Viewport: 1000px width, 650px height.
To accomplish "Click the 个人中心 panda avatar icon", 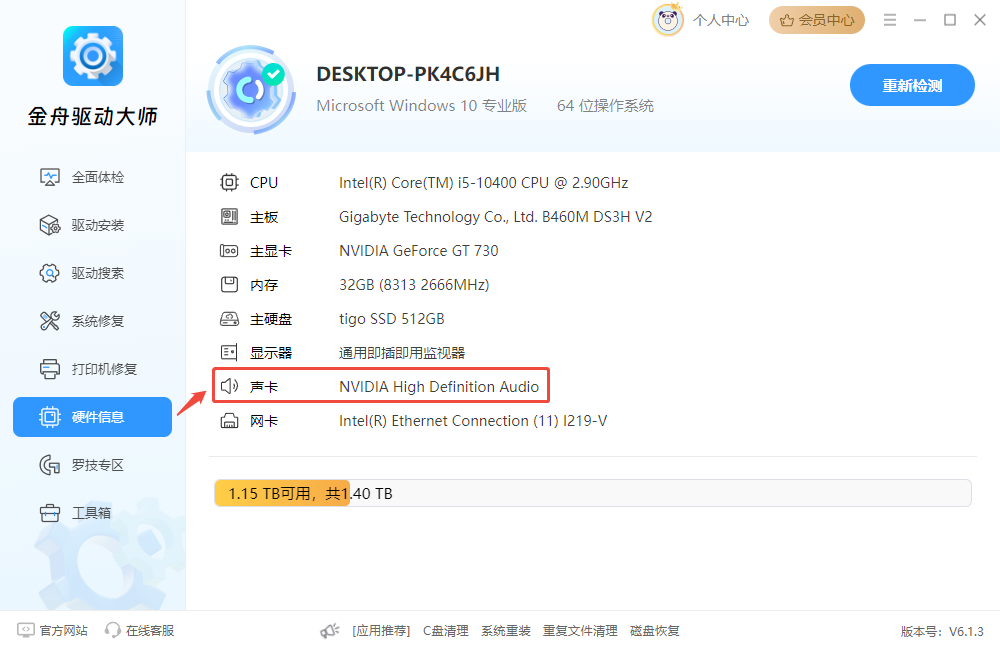I will (668, 20).
